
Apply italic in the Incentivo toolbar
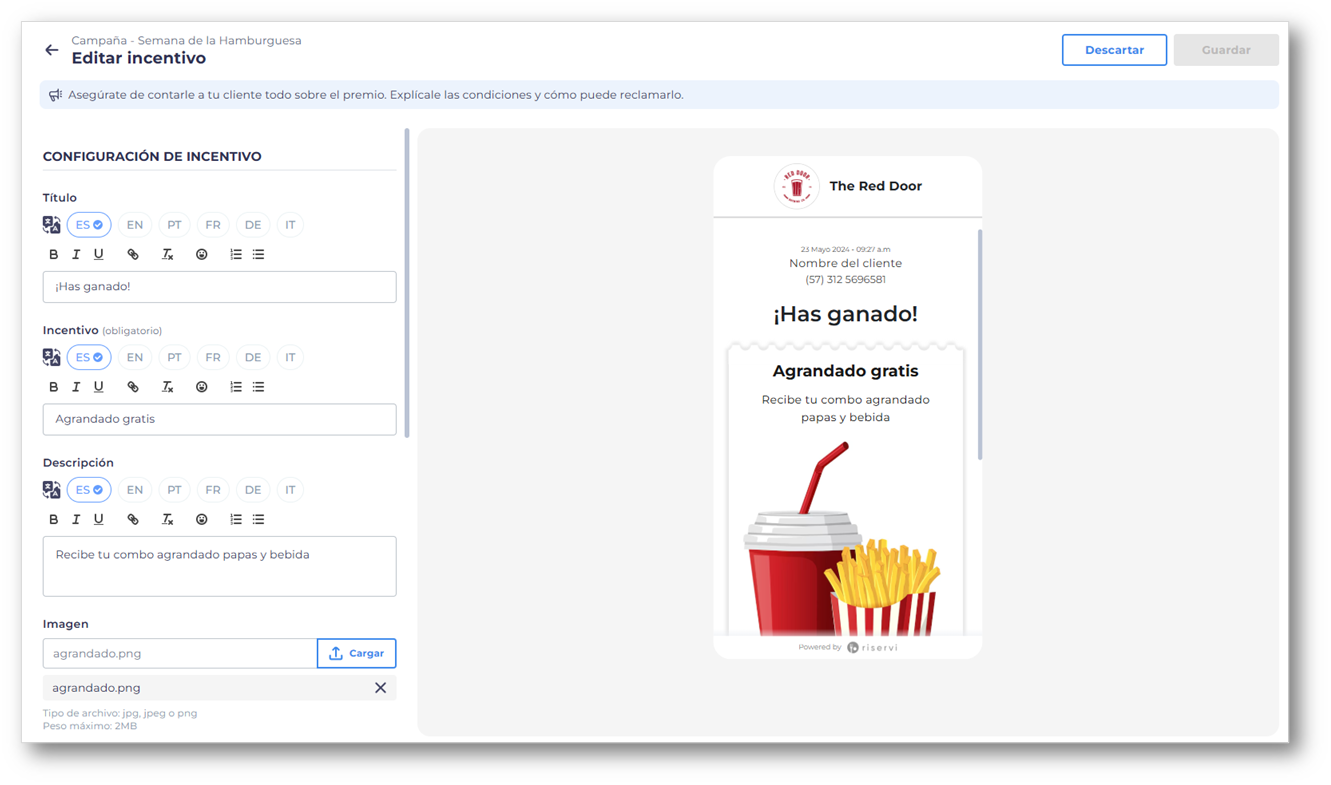pyautogui.click(x=76, y=387)
